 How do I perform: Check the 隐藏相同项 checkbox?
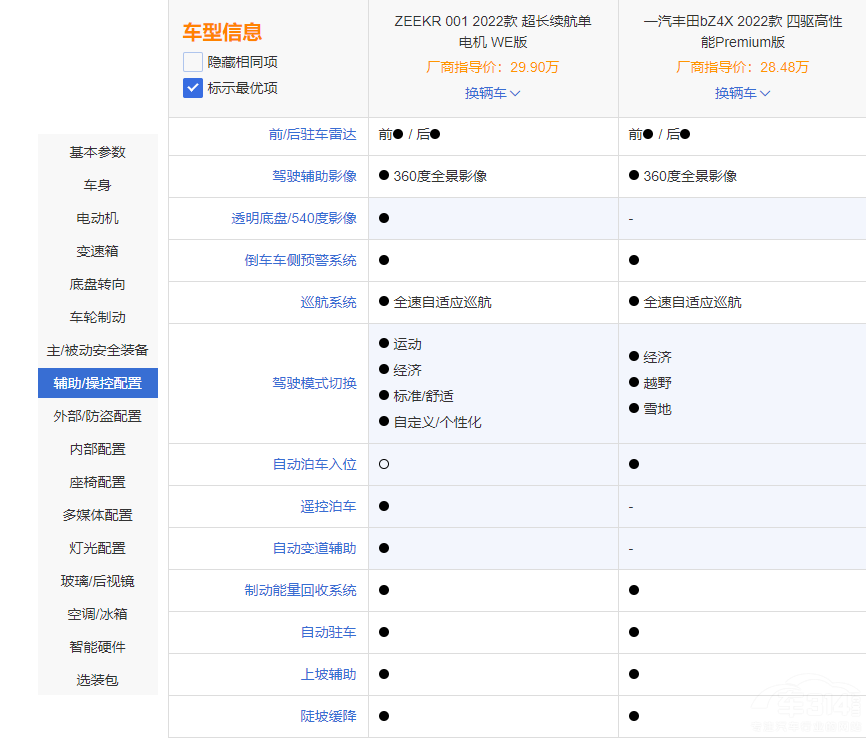(x=193, y=62)
